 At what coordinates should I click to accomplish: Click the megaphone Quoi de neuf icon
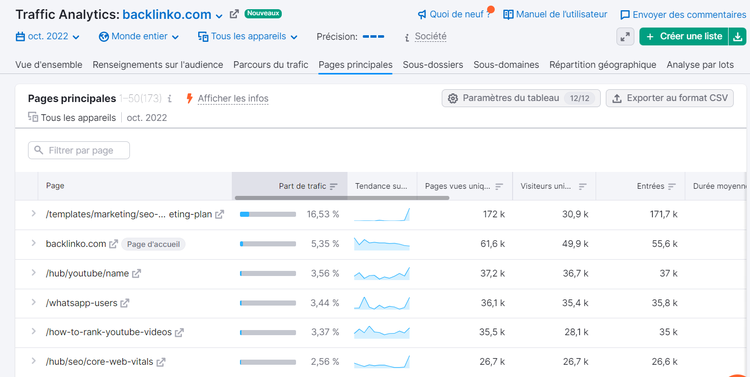(422, 15)
